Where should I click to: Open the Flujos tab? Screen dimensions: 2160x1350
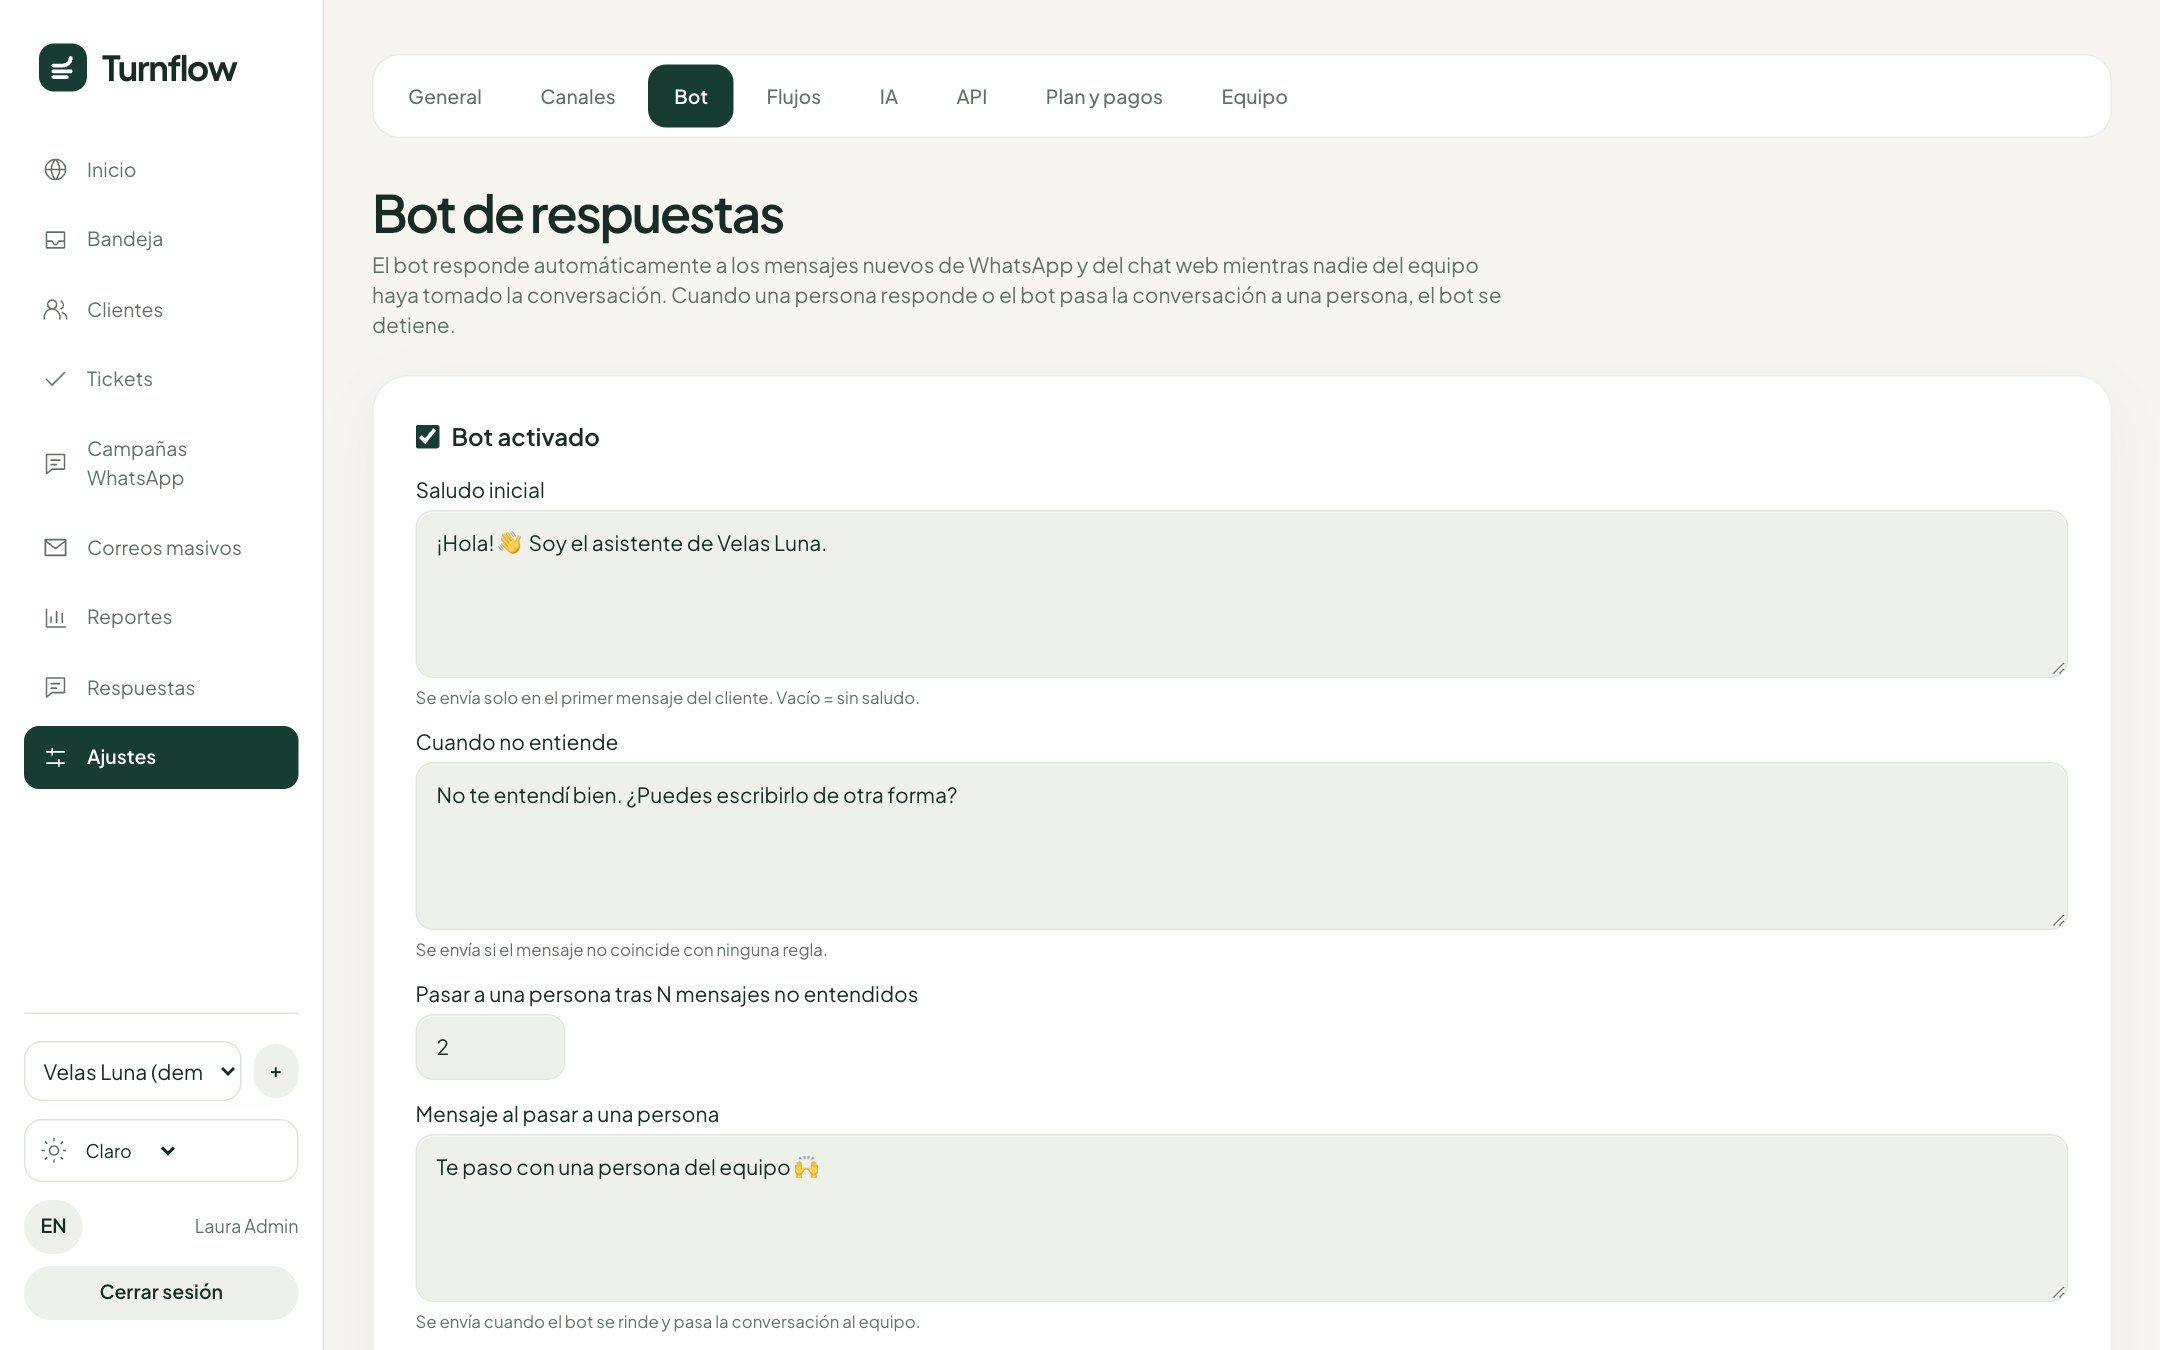click(x=794, y=97)
